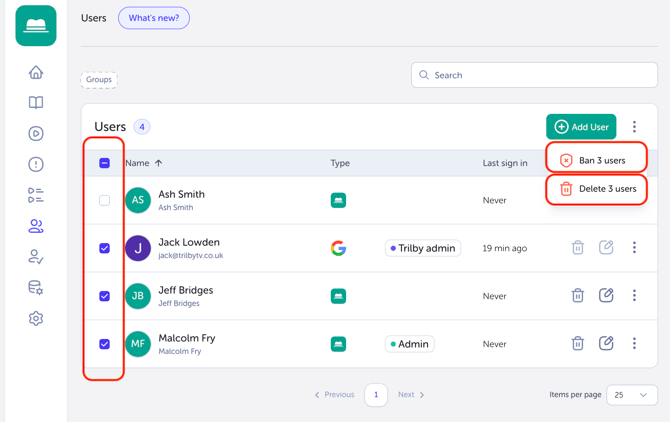Screen dimensions: 670x422
Task: Toggle the select-all checkbox in table header
Action: click(x=104, y=163)
